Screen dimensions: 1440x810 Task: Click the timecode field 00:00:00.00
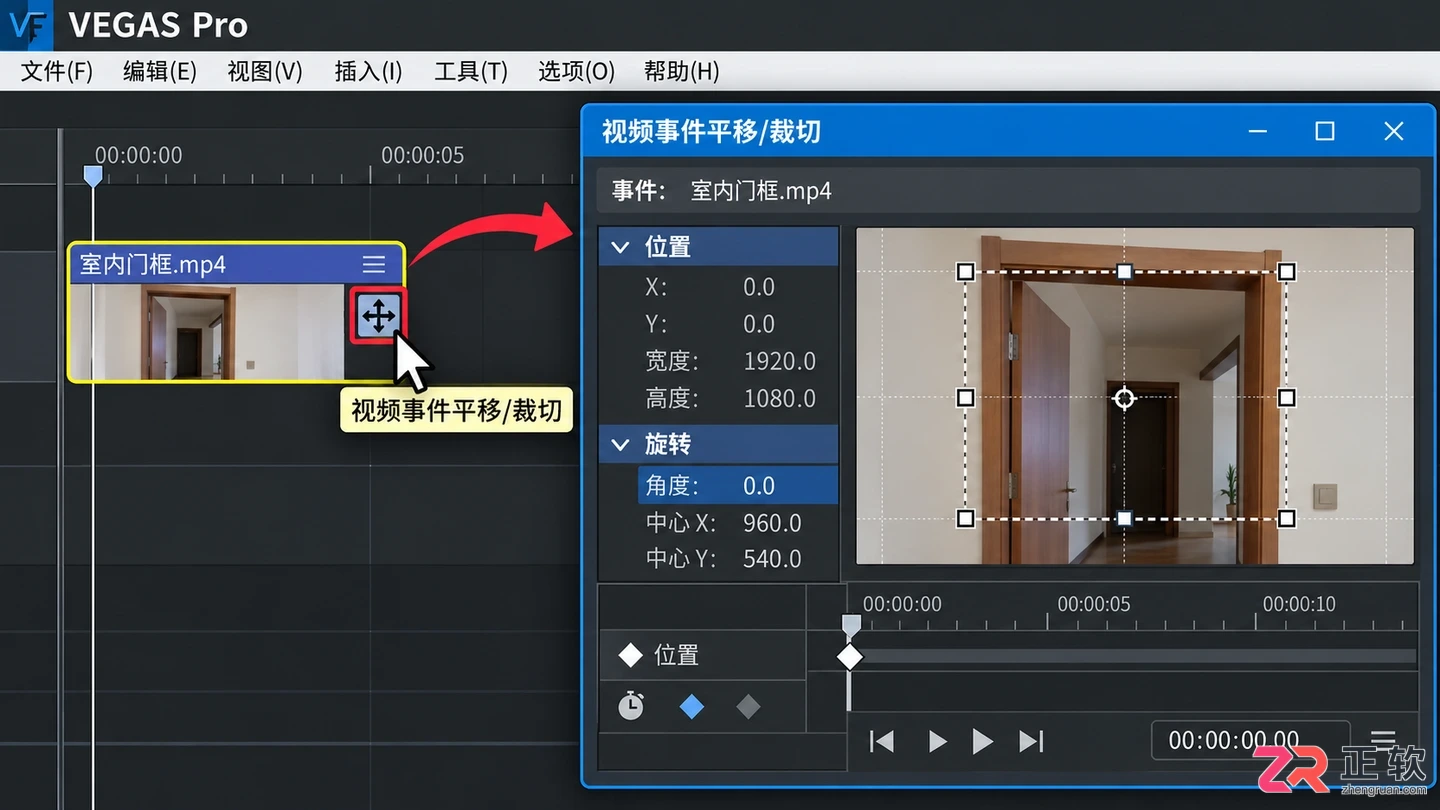pyautogui.click(x=1251, y=740)
